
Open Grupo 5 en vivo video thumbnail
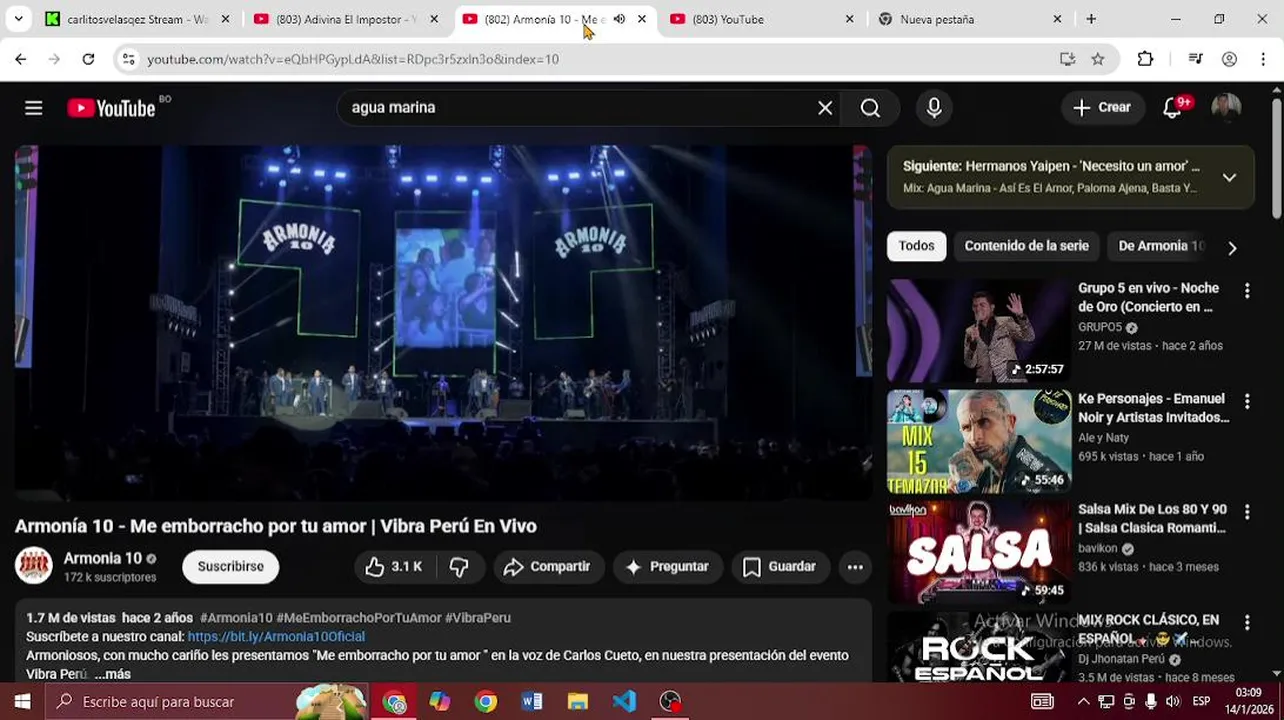[978, 331]
